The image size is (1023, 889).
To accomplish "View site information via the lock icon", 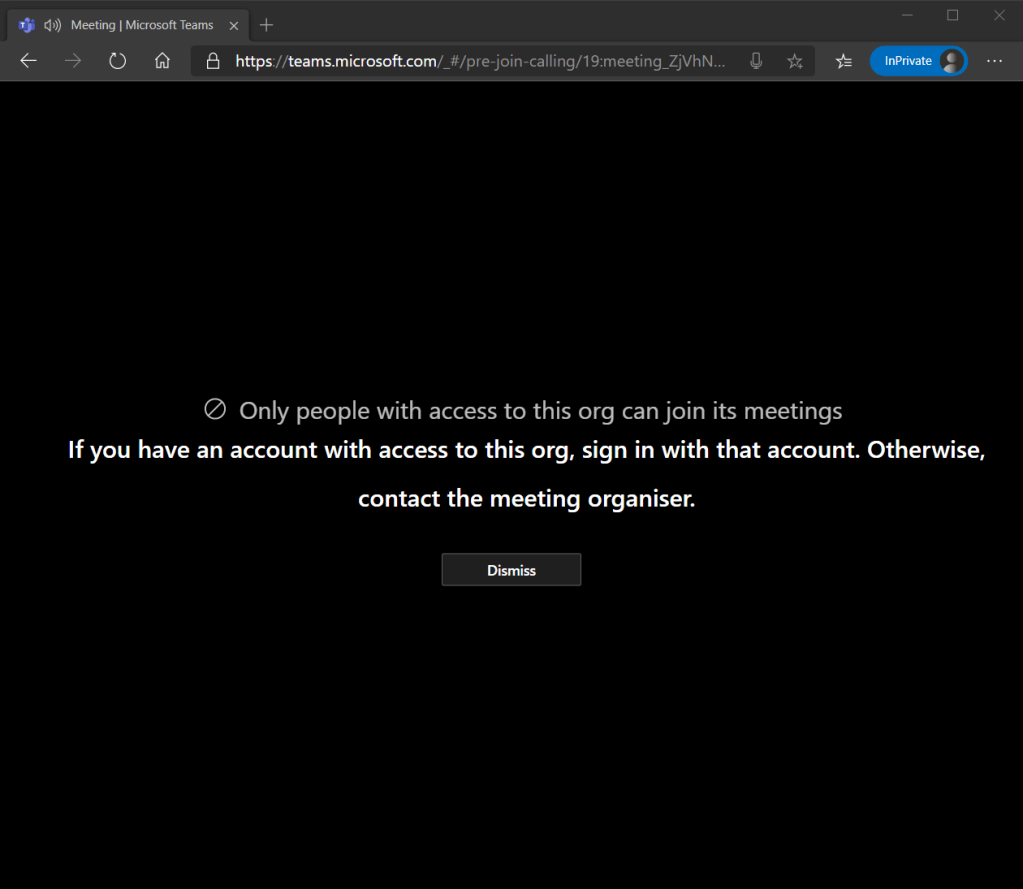I will (x=212, y=61).
